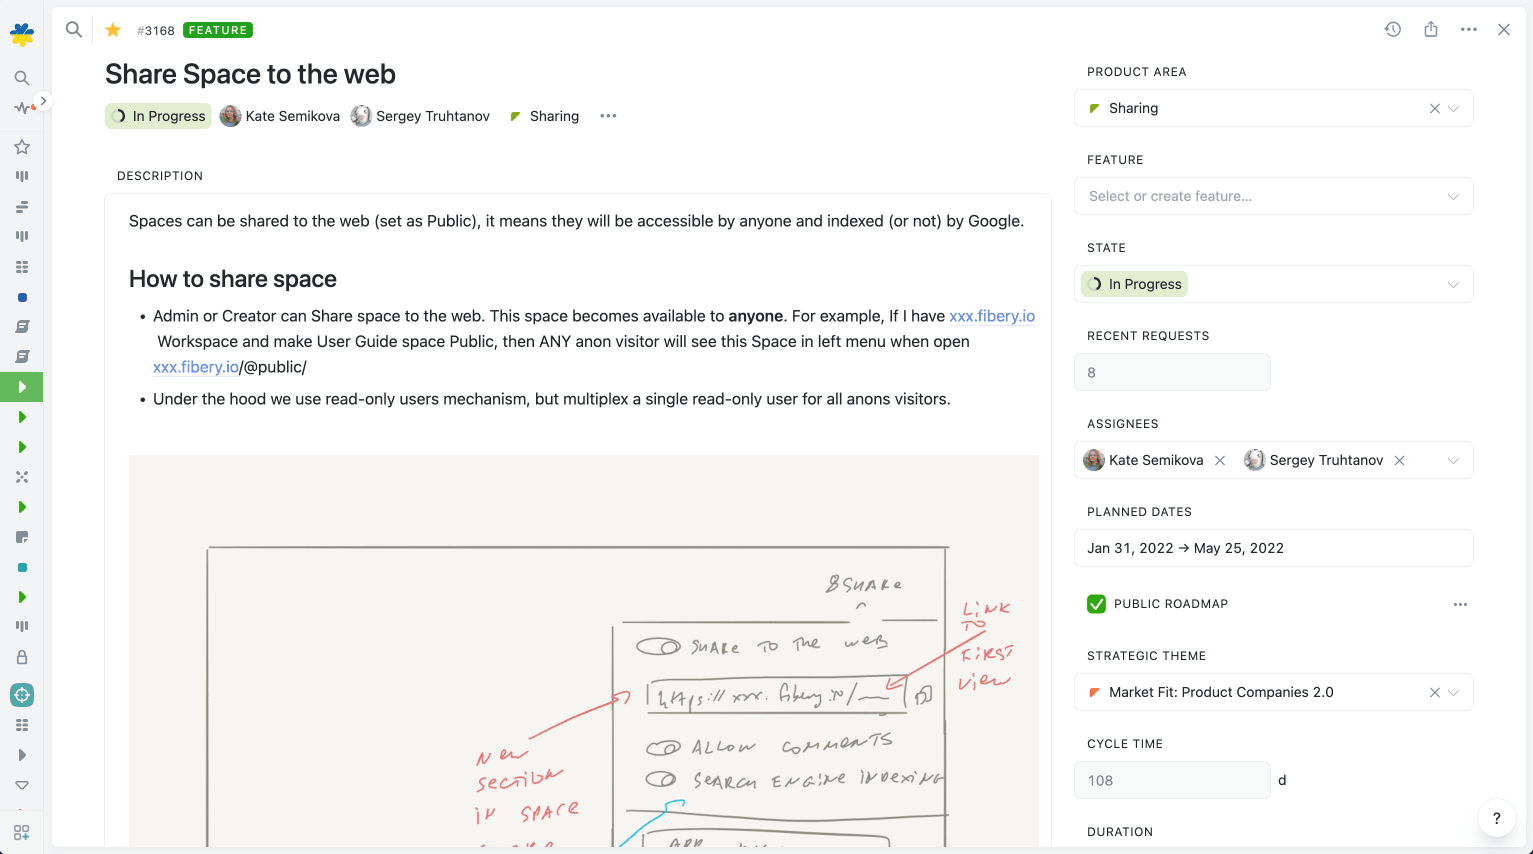Open the three-dot more actions menu in the header

[1468, 30]
